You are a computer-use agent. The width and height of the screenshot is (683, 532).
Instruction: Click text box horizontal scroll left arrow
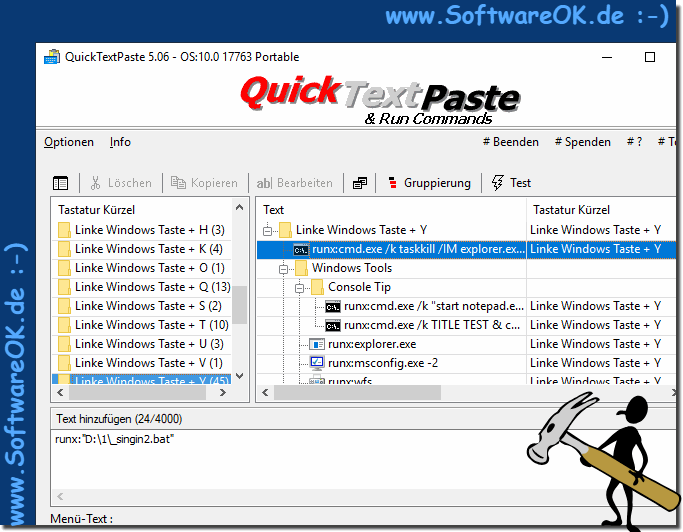pos(60,496)
